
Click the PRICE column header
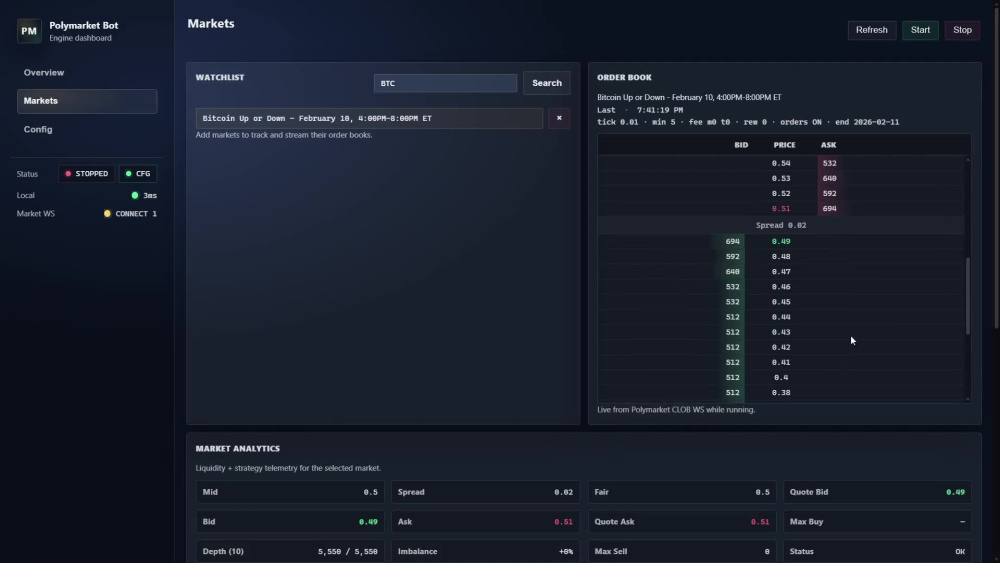(x=784, y=145)
